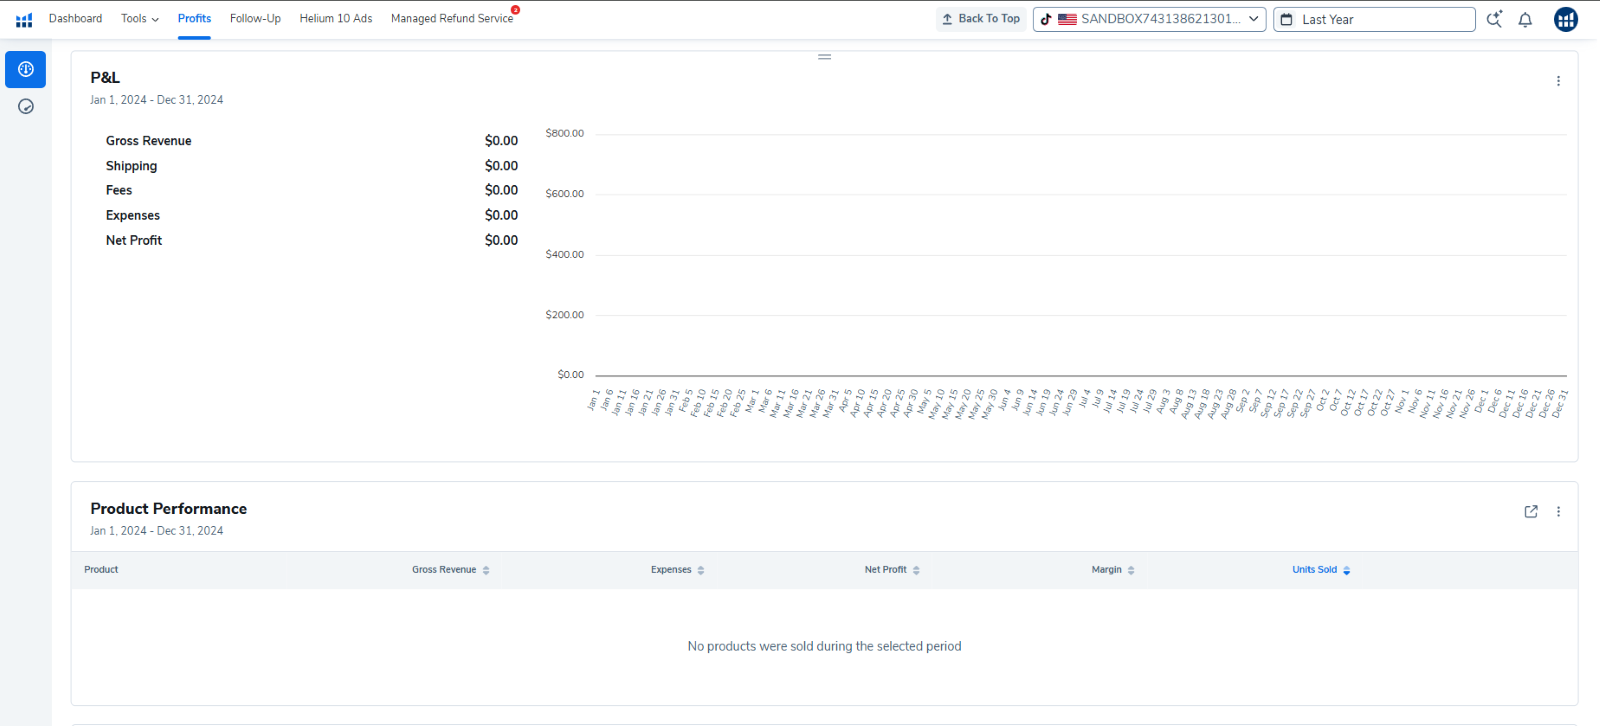Open Managed Refund Service link
The height and width of the screenshot is (726, 1600).
point(452,19)
